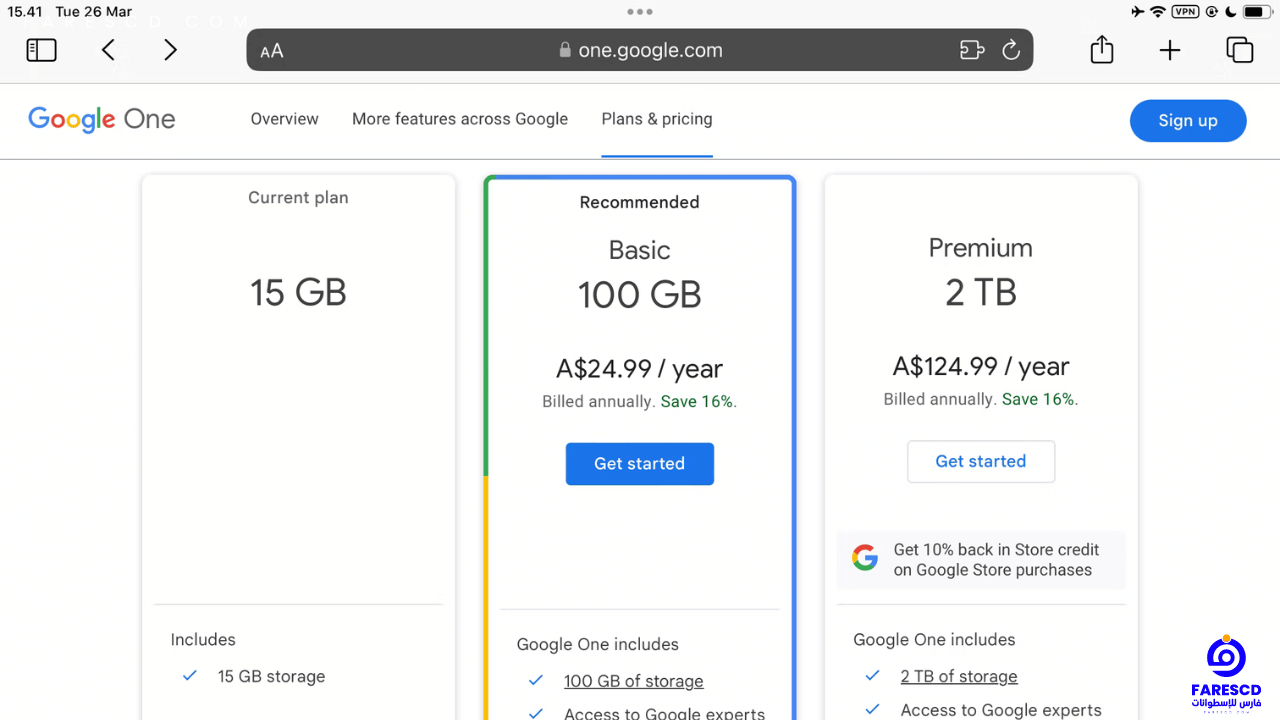
Task: Reload the page with refresh icon
Action: pos(1011,50)
